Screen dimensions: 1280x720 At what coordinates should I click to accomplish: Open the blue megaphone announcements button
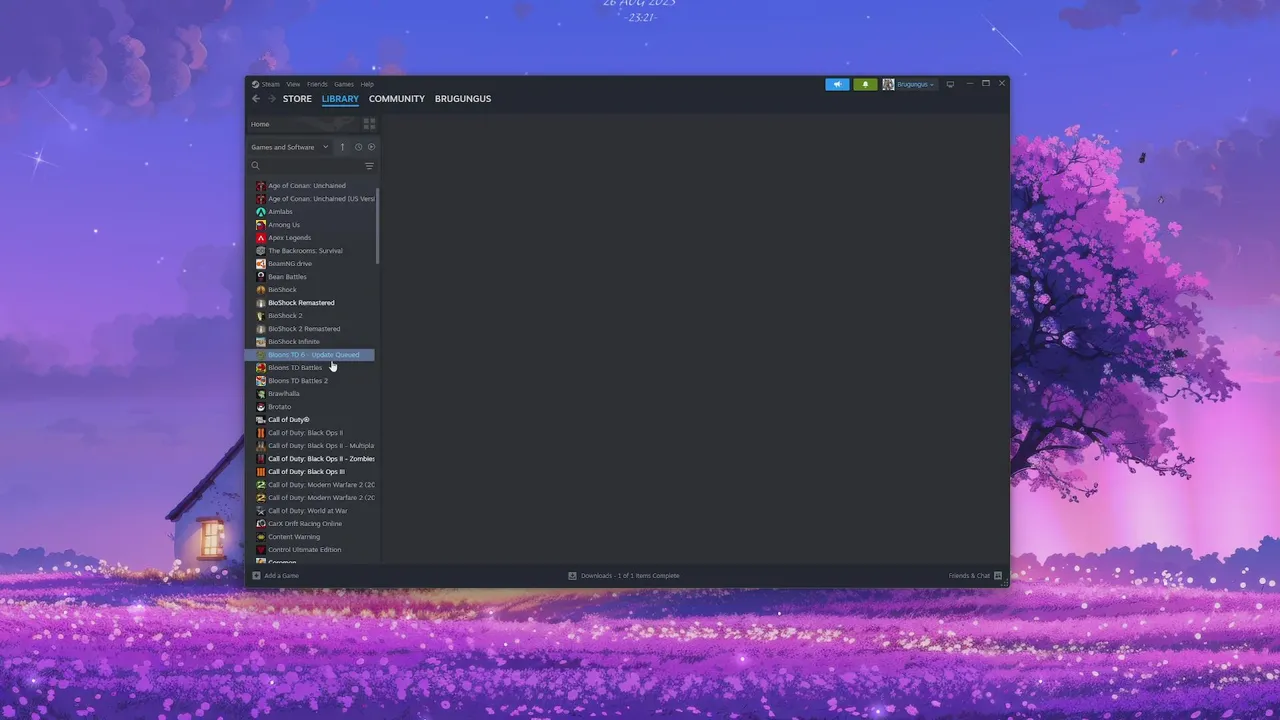point(837,84)
